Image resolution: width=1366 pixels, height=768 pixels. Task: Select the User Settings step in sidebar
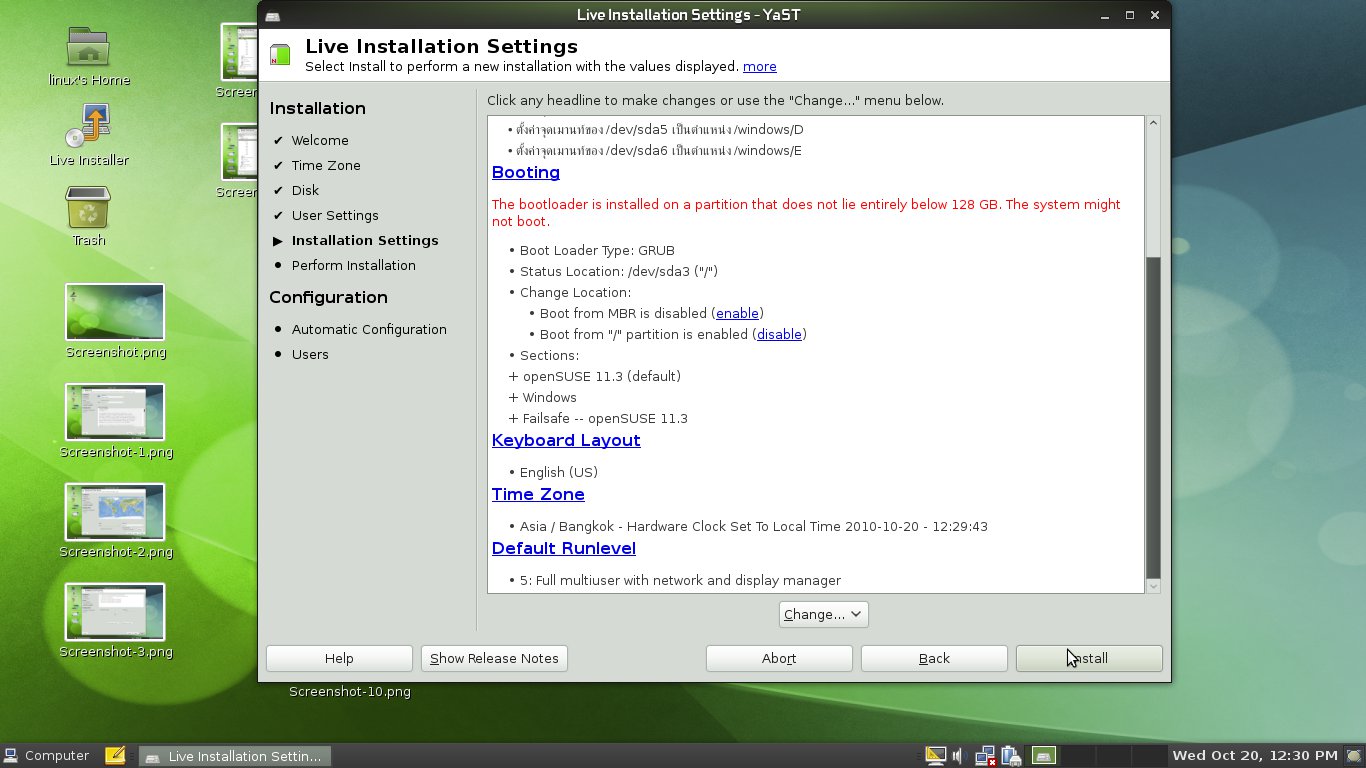click(335, 215)
